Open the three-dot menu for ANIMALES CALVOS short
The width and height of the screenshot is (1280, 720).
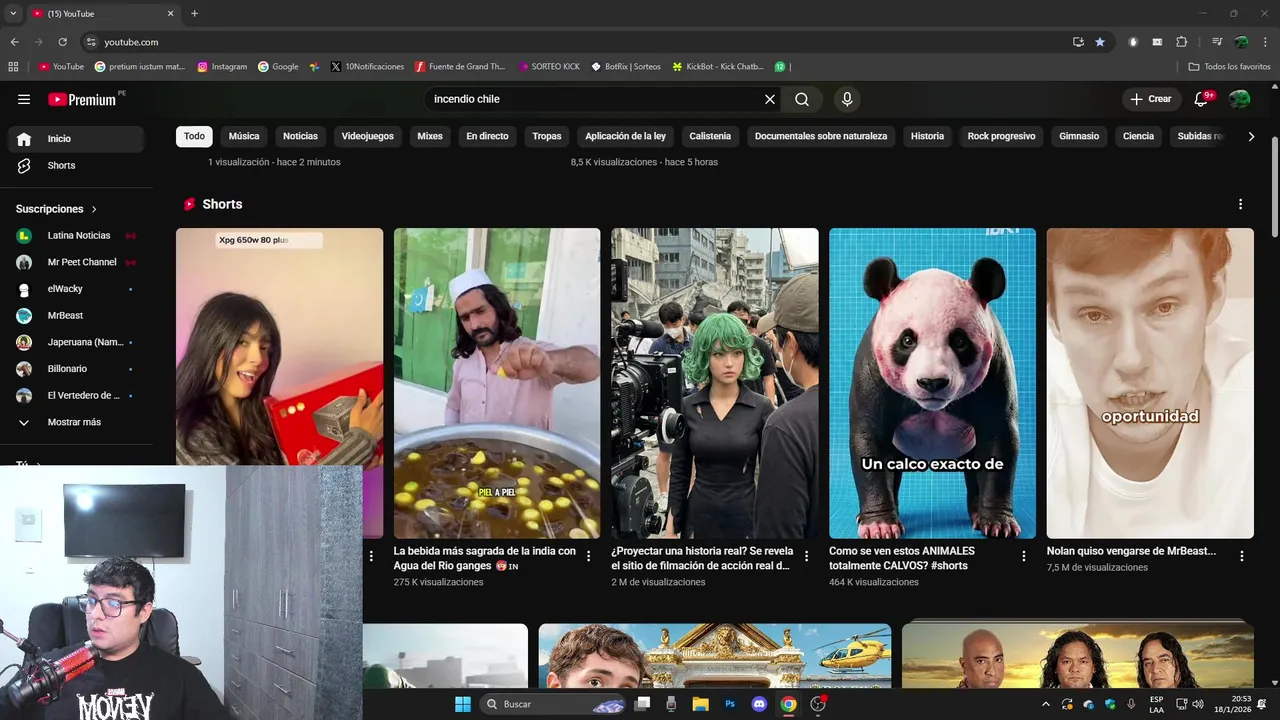(1024, 556)
